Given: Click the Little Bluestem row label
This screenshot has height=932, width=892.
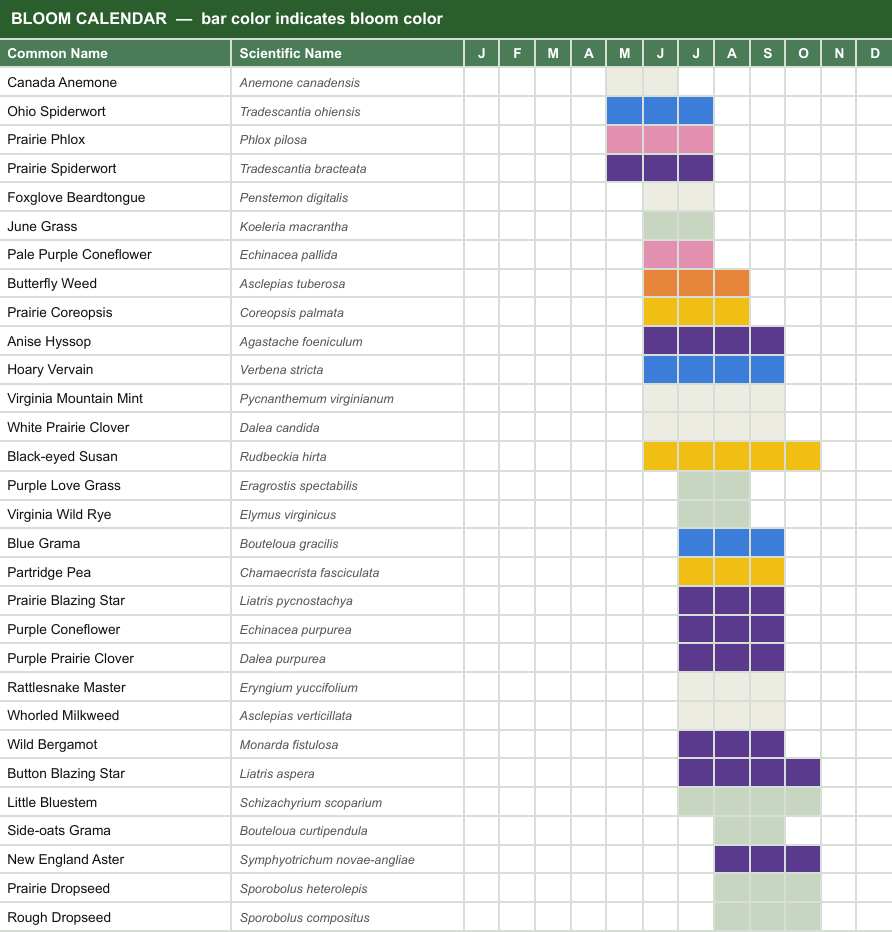Looking at the screenshot, I should [52, 802].
